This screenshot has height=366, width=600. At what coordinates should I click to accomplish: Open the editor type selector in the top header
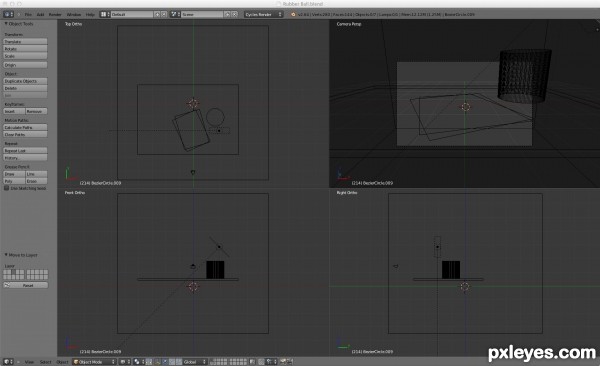click(x=8, y=14)
